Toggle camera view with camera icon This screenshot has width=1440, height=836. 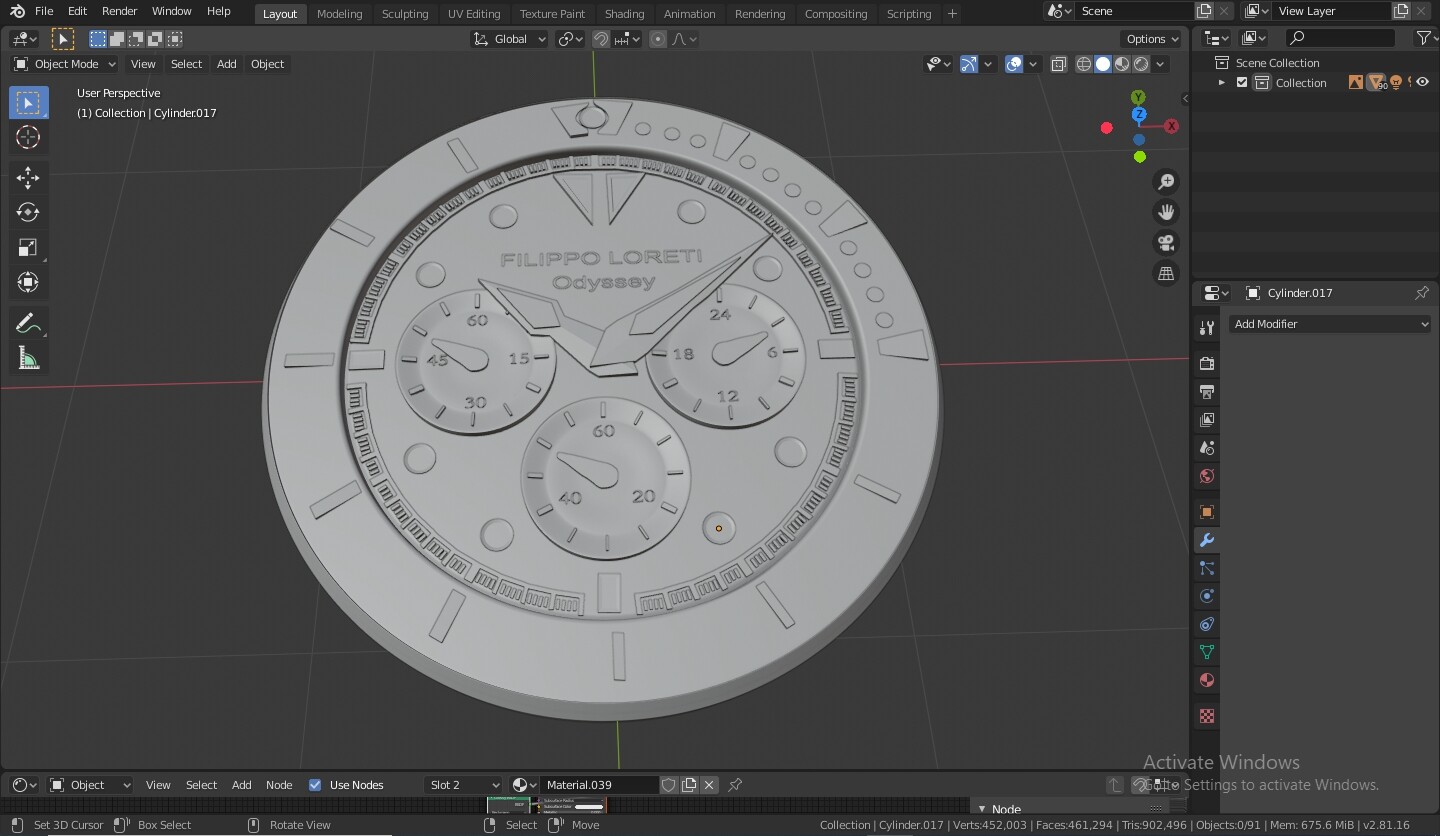[x=1166, y=243]
